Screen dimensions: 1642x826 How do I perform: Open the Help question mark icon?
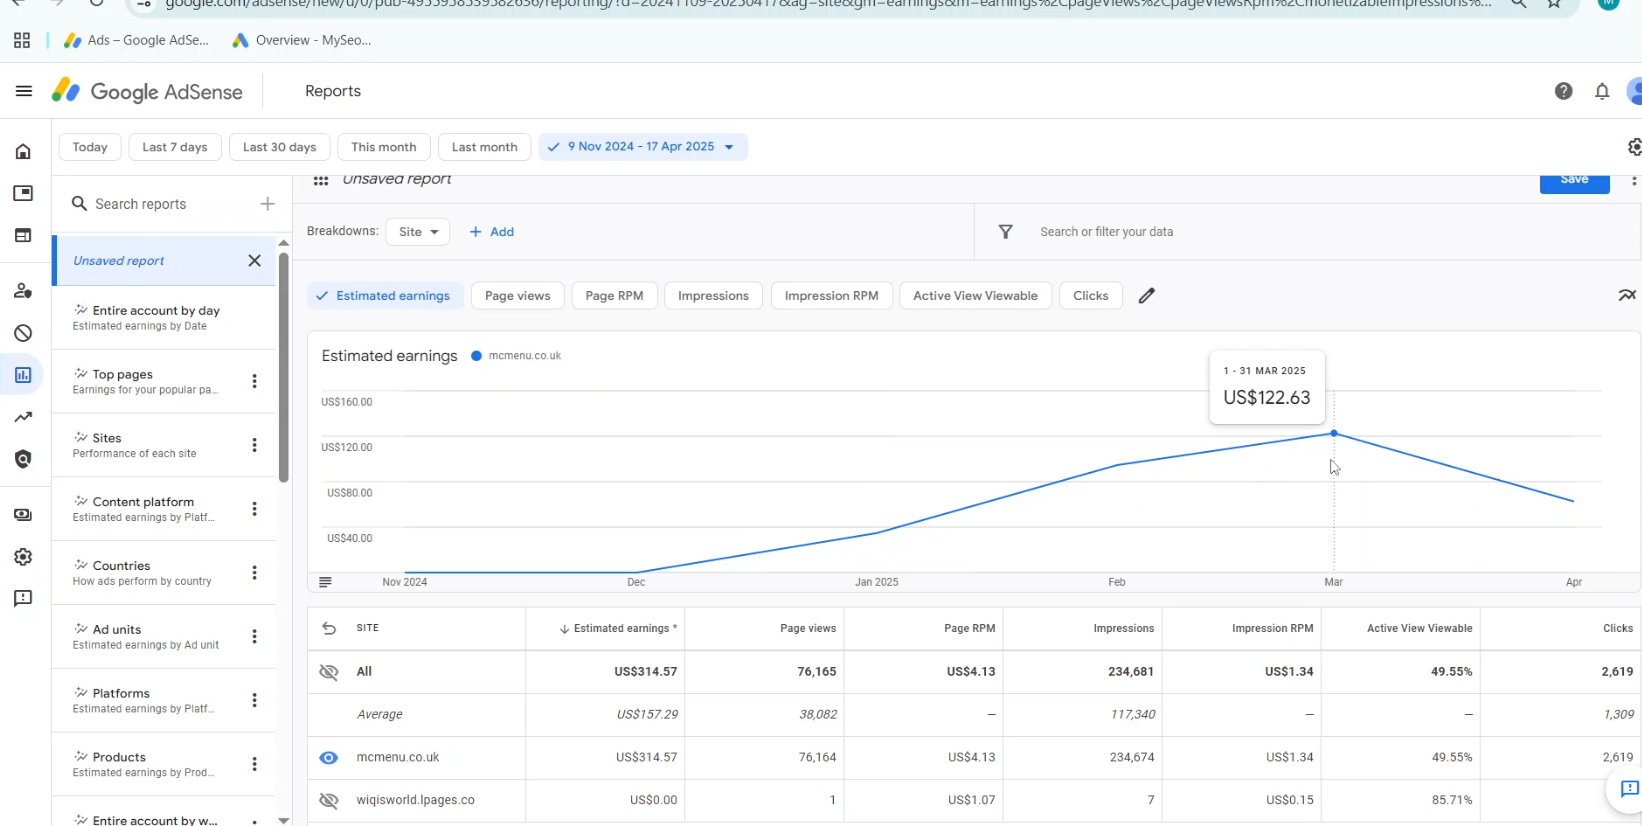point(1564,91)
